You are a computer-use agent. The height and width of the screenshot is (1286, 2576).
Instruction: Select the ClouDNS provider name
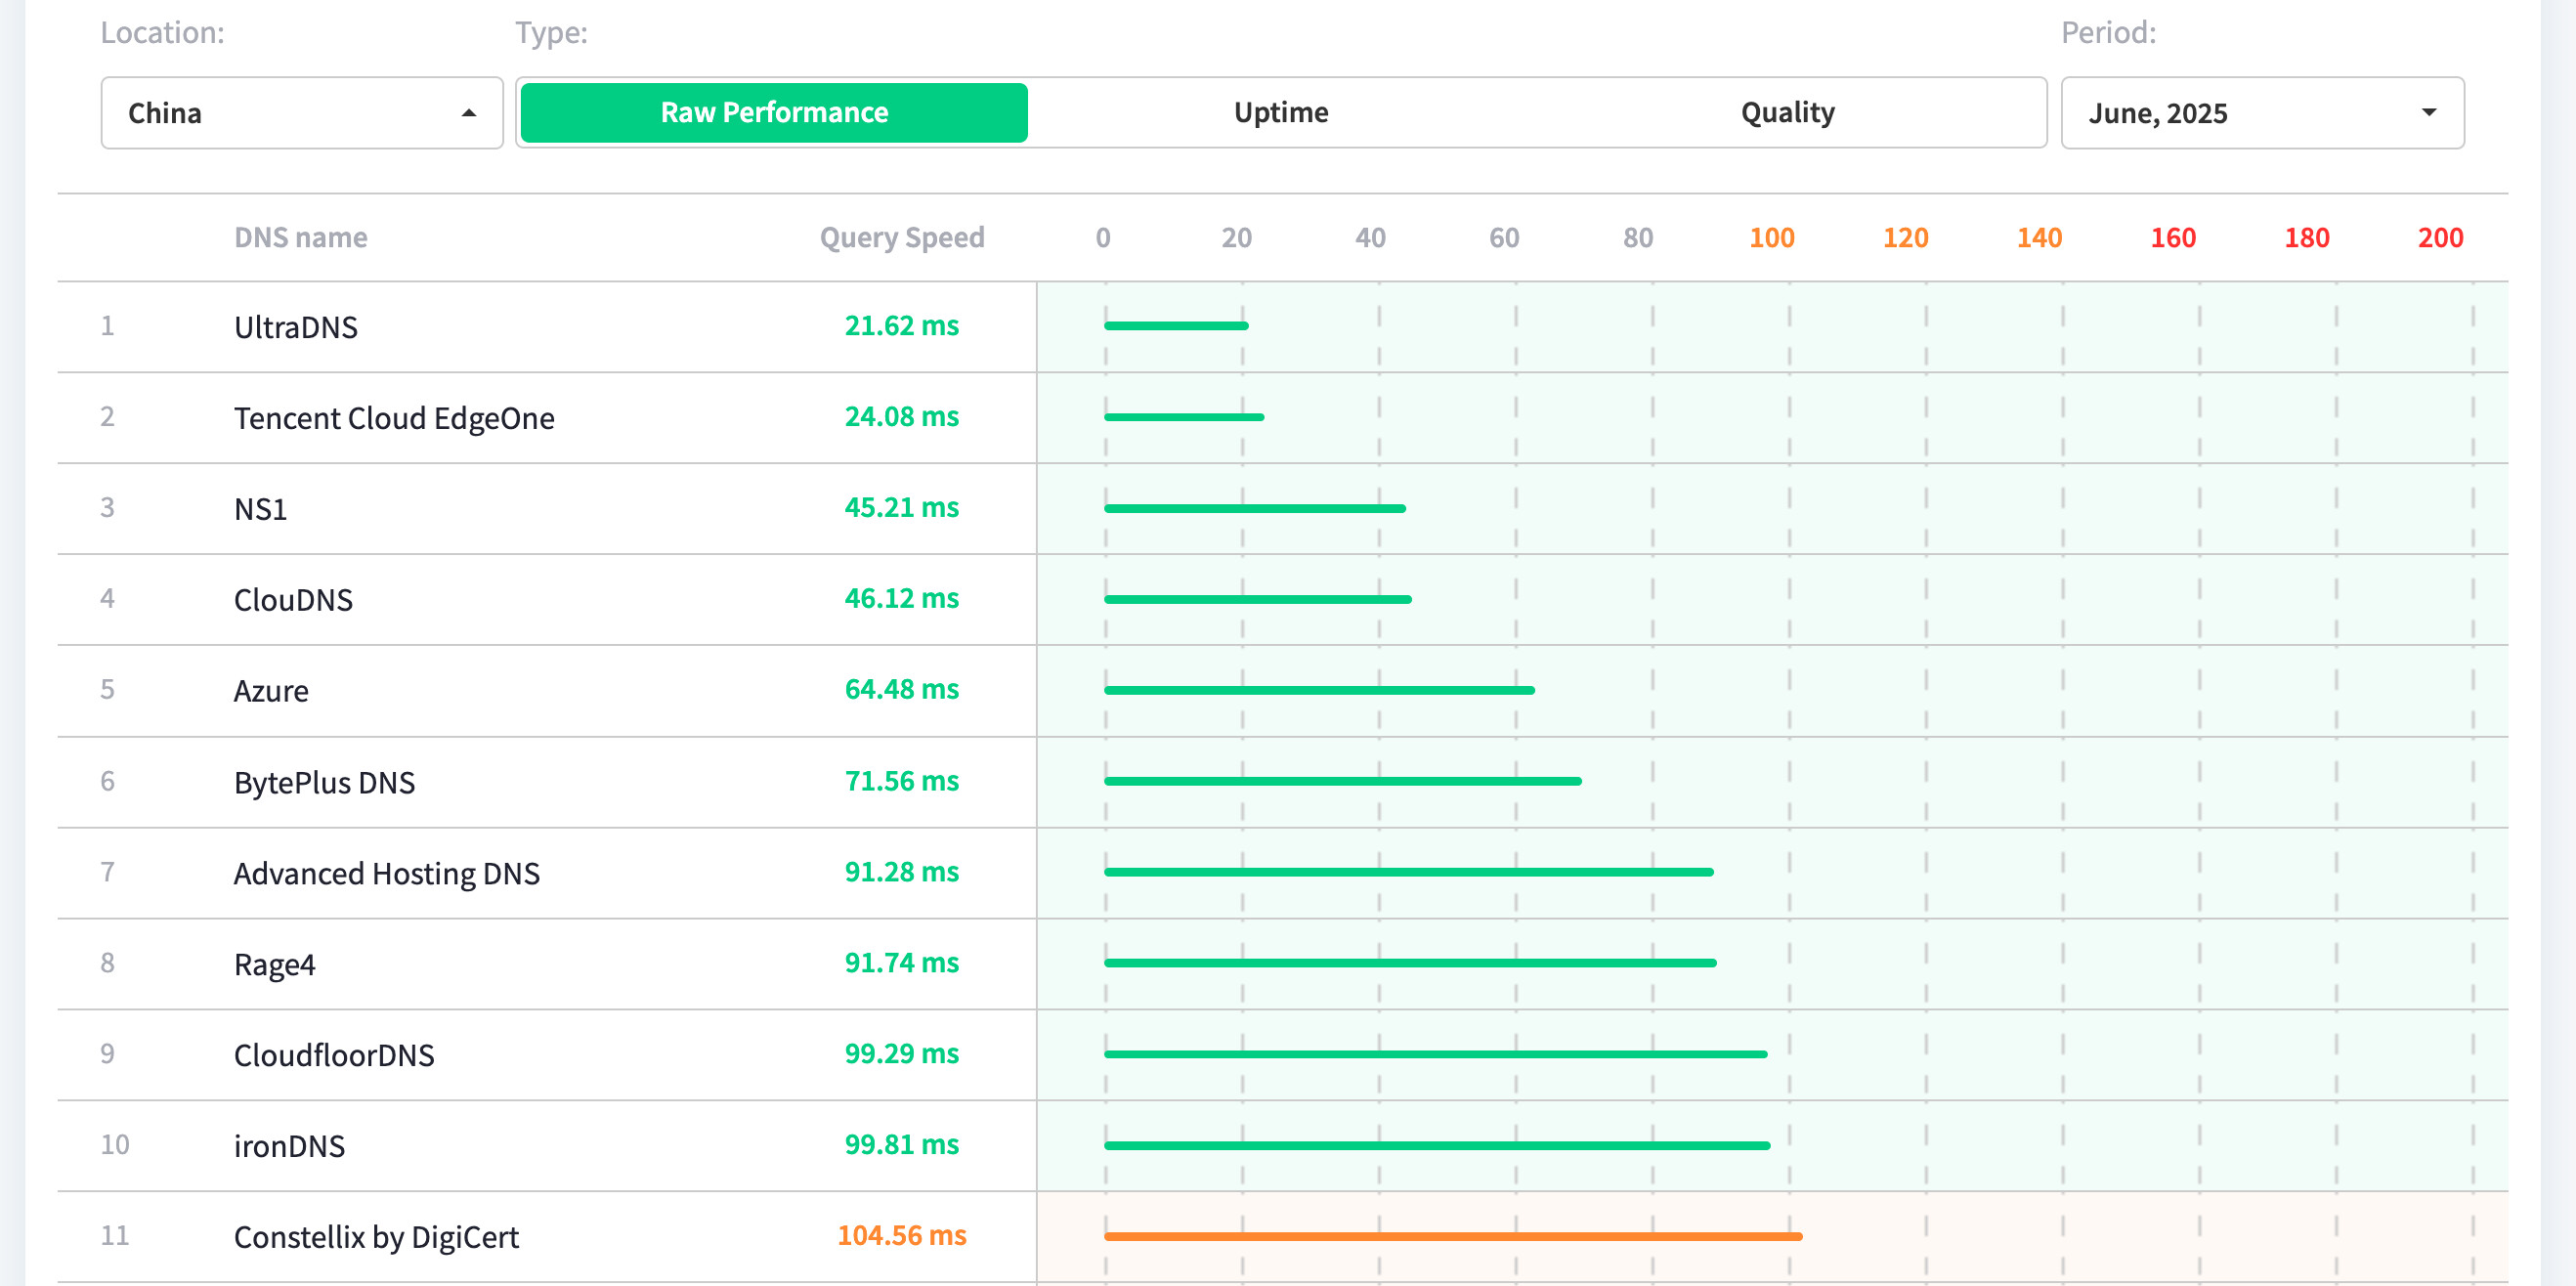coord(293,600)
